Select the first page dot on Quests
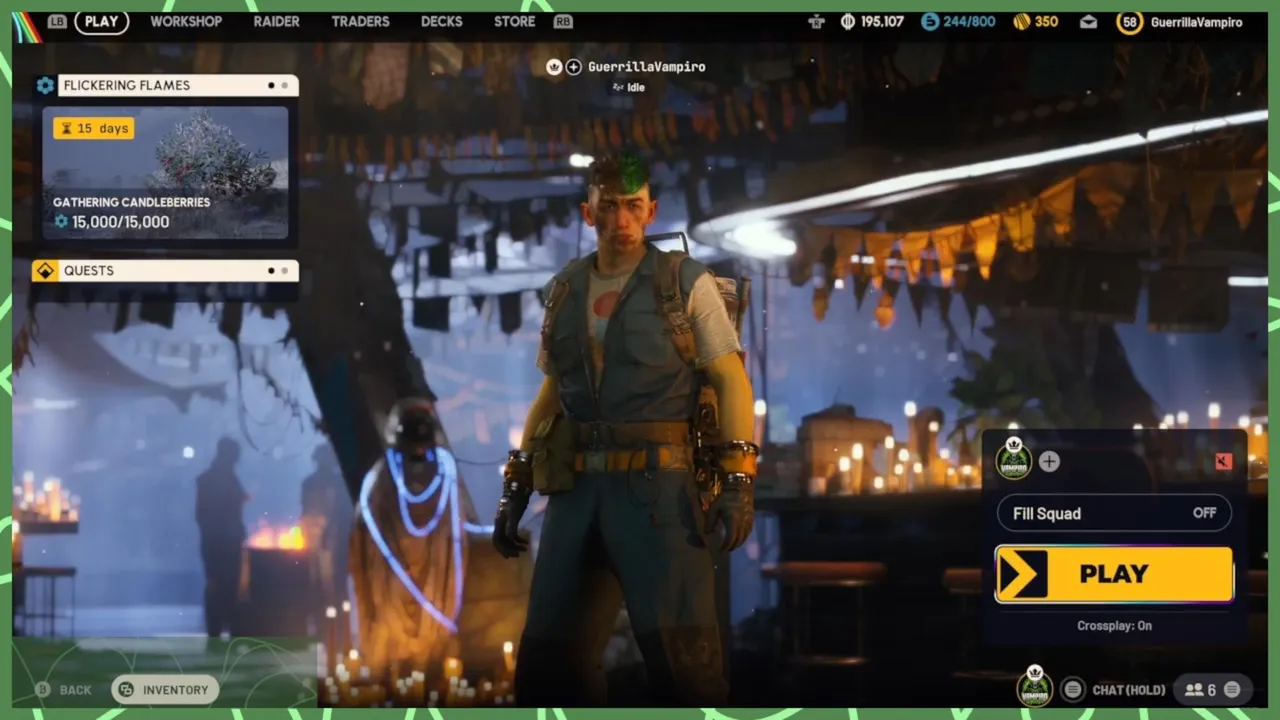The width and height of the screenshot is (1280, 720). 271,271
